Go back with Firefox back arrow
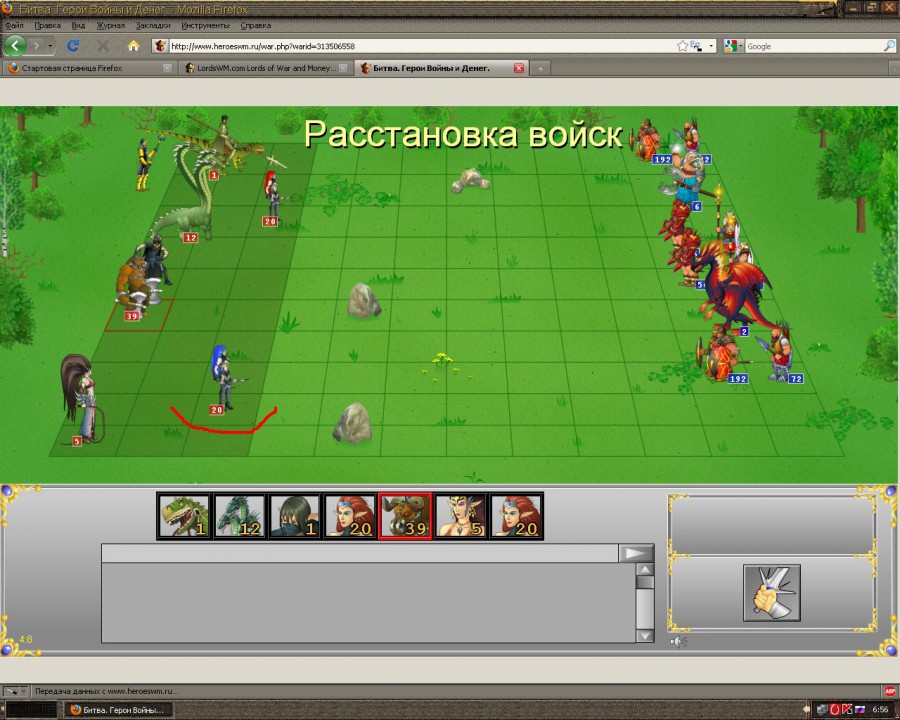This screenshot has width=900, height=720. pos(15,45)
